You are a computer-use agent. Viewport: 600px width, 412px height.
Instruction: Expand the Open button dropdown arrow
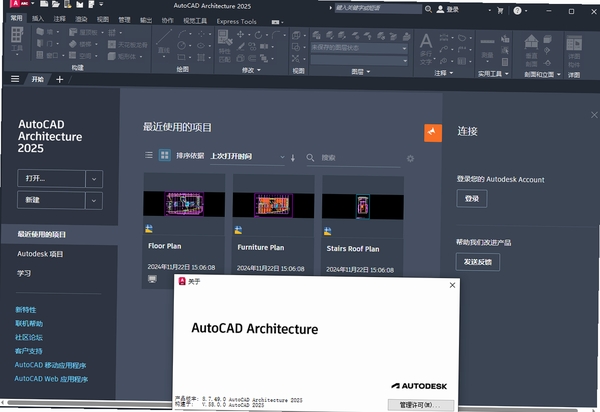click(x=94, y=179)
